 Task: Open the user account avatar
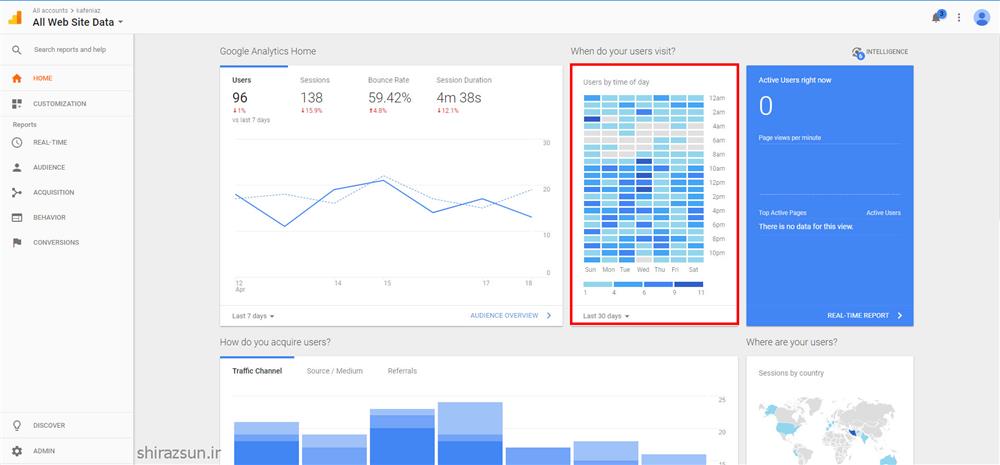pyautogui.click(x=982, y=17)
